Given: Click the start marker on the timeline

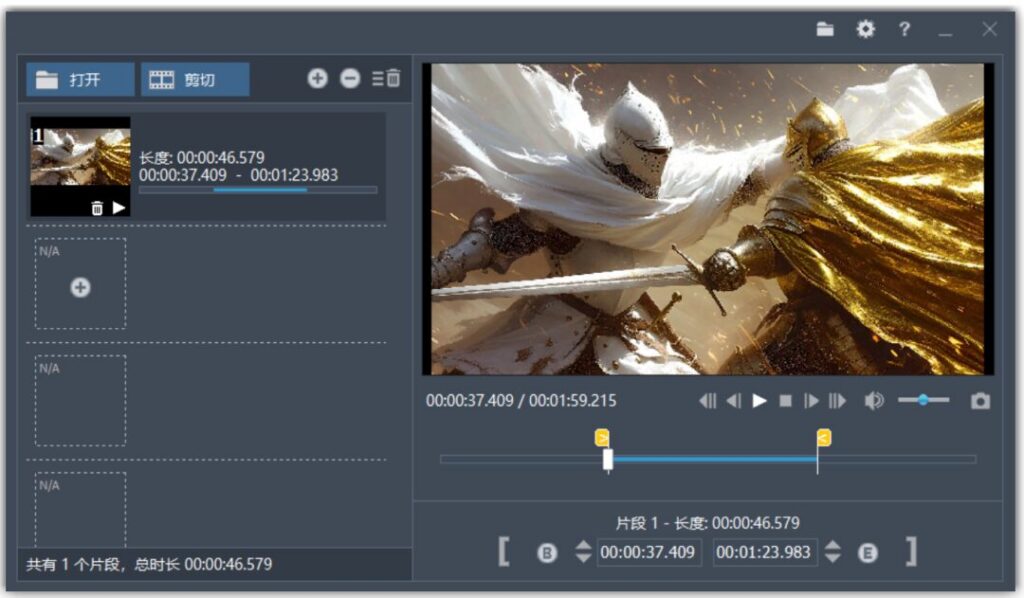Looking at the screenshot, I should point(602,437).
